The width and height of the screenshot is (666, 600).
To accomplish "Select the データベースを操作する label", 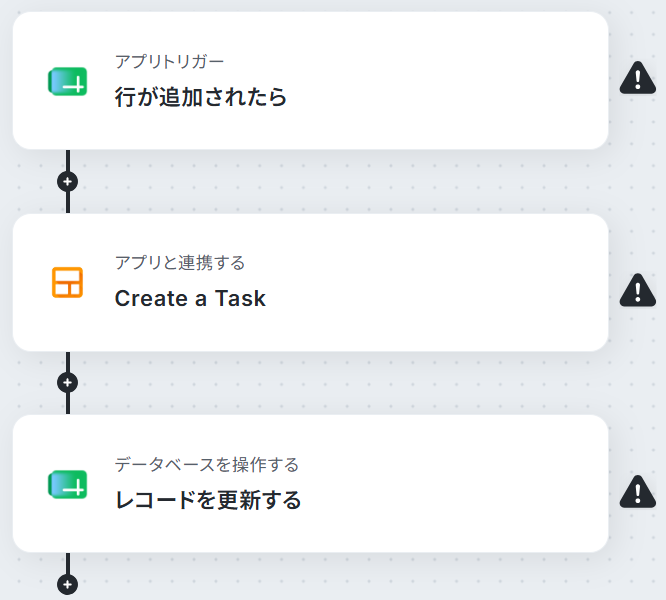I will click(206, 465).
